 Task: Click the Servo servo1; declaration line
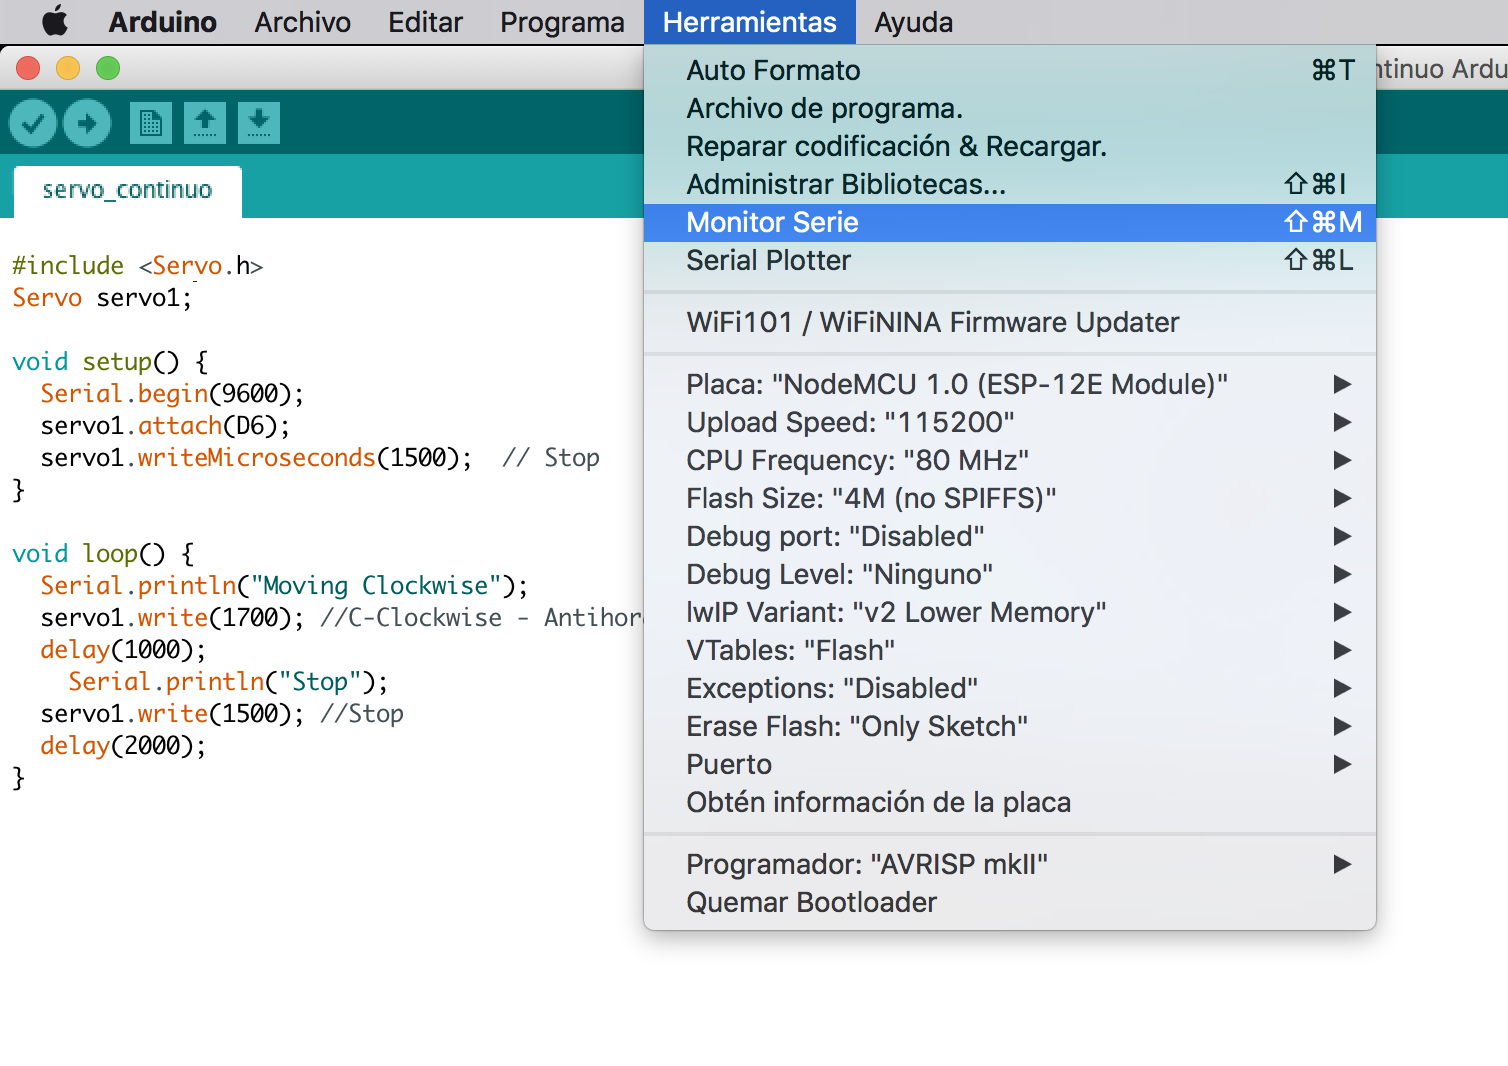[x=102, y=298]
